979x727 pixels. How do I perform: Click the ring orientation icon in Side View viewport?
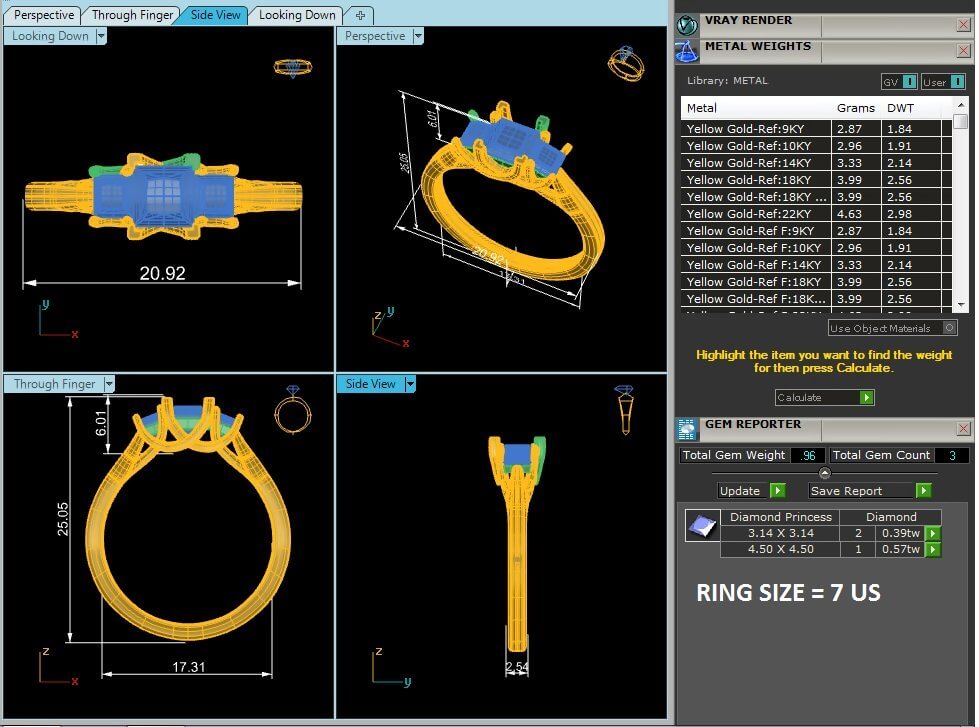[x=624, y=408]
